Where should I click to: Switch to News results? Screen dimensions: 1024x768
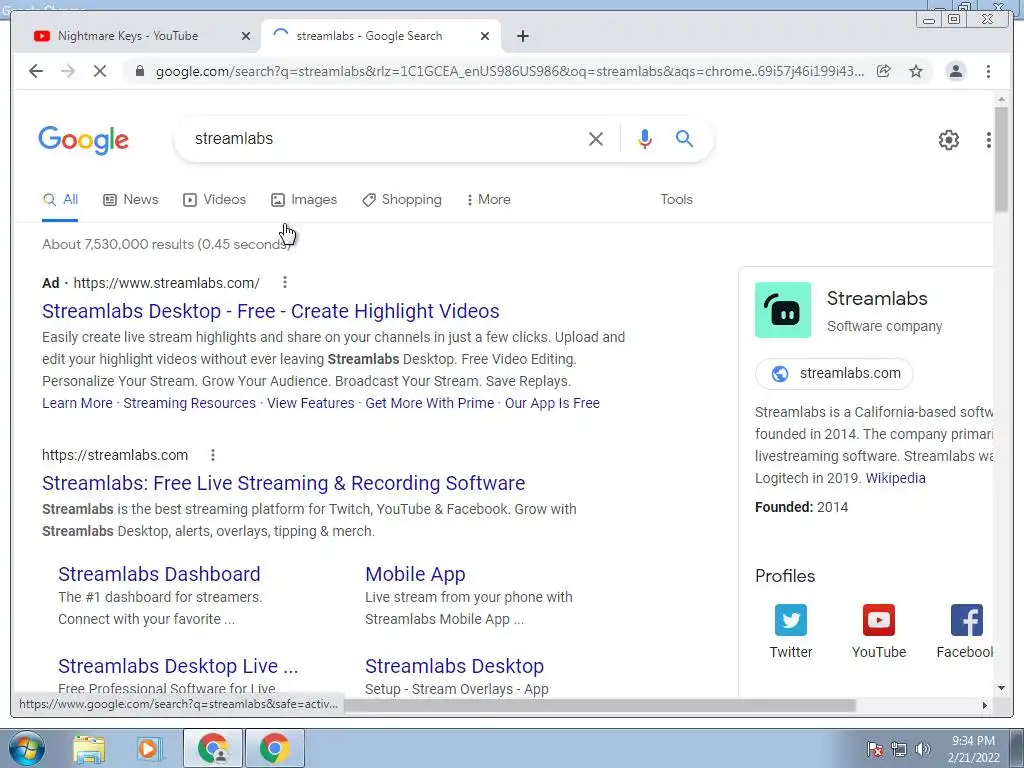(131, 200)
